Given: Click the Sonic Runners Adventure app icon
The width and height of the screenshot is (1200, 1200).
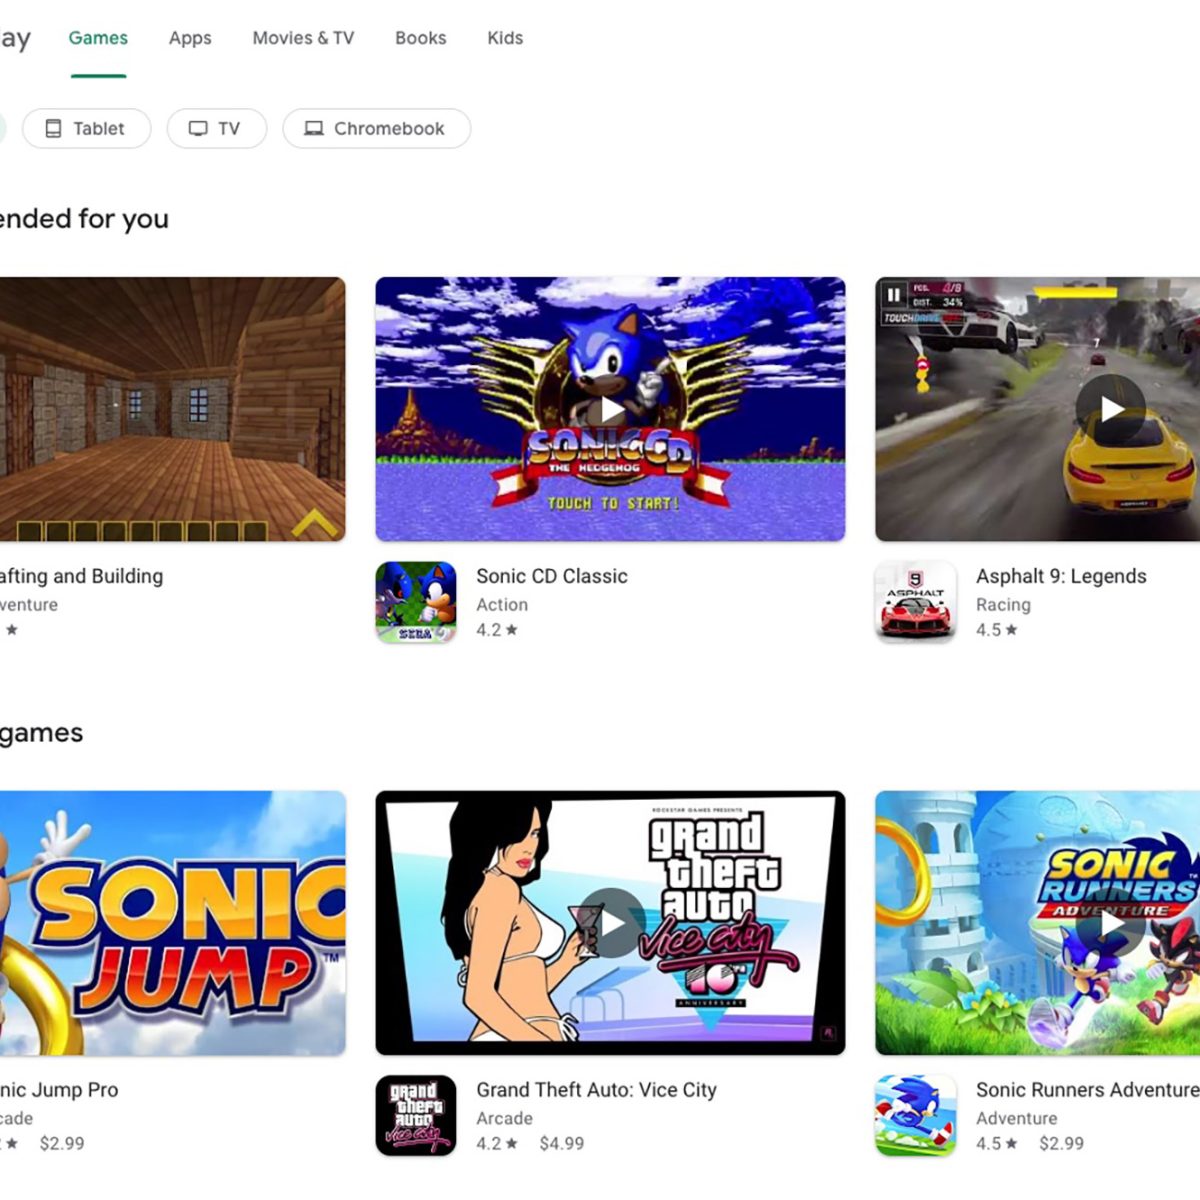Looking at the screenshot, I should (915, 1115).
